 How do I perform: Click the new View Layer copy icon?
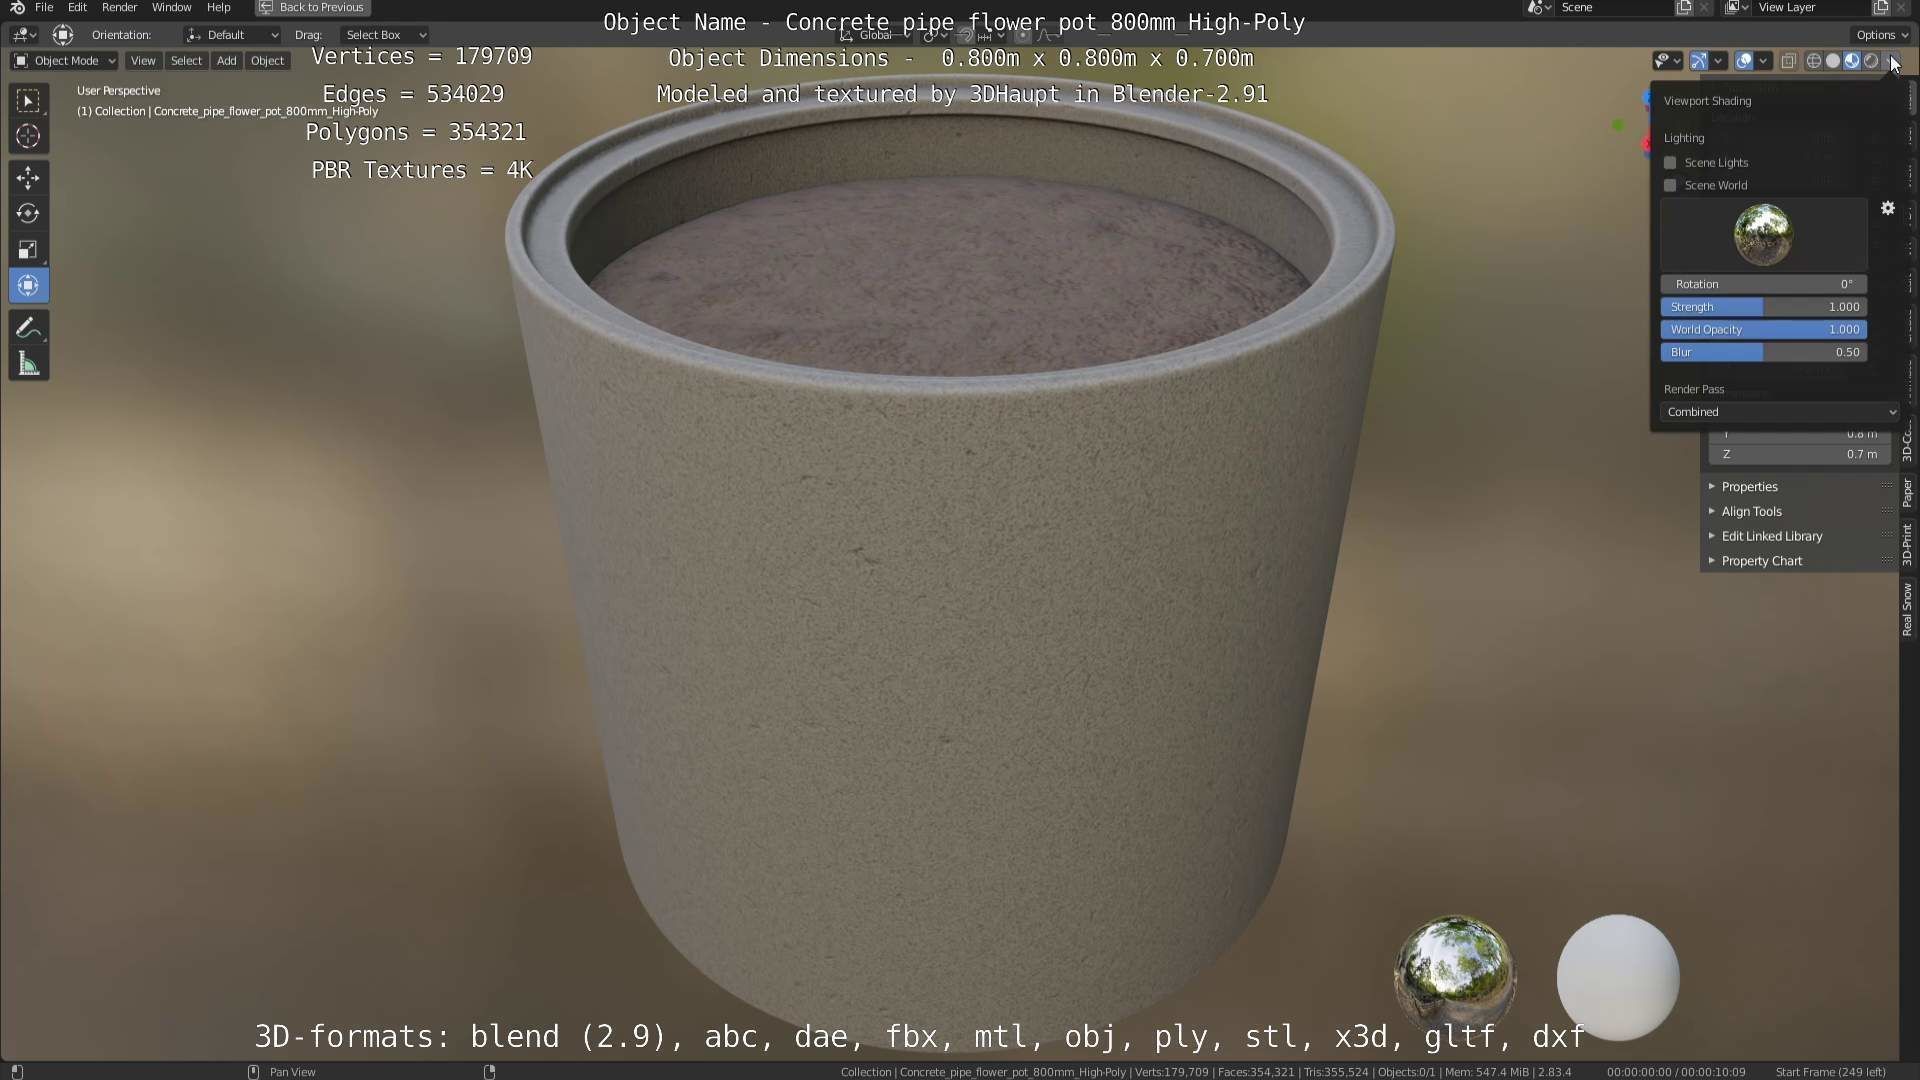(1880, 7)
